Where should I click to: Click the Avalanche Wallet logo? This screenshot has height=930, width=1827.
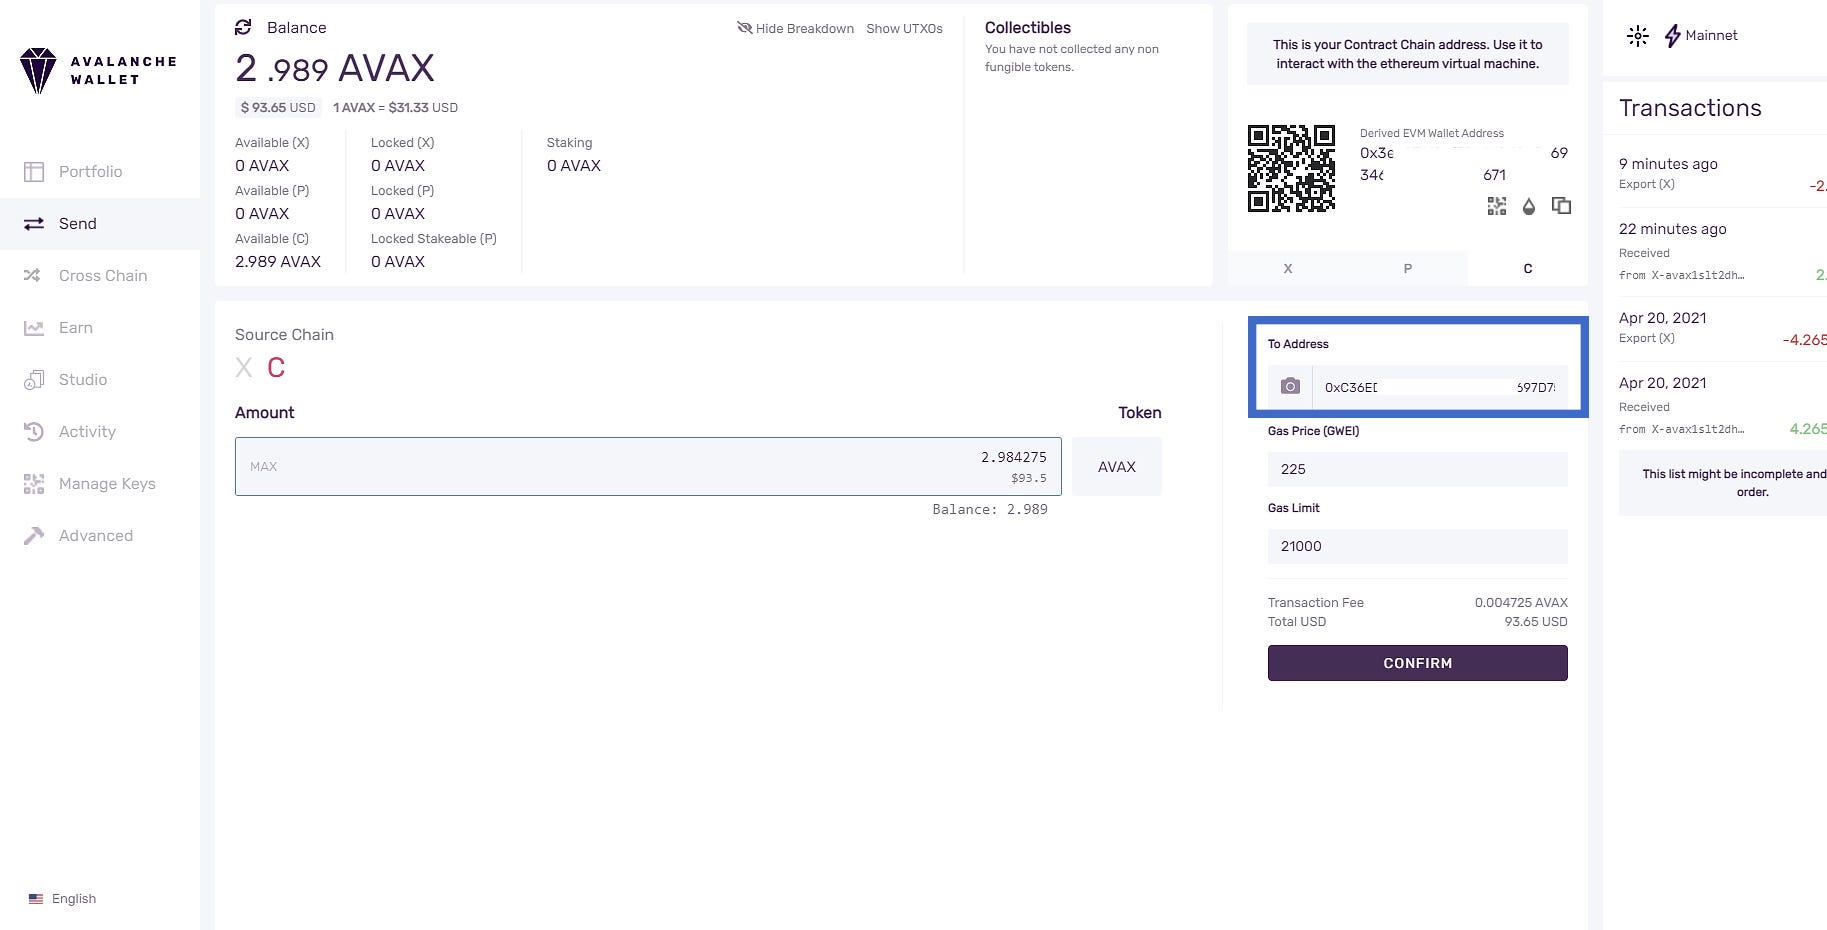pos(98,70)
